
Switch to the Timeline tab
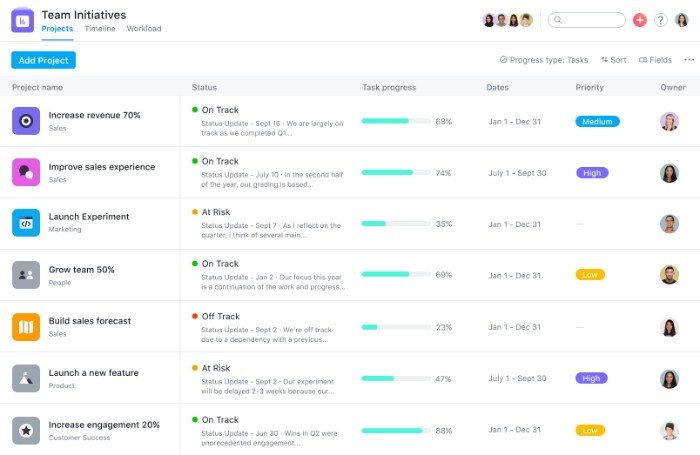click(x=99, y=29)
